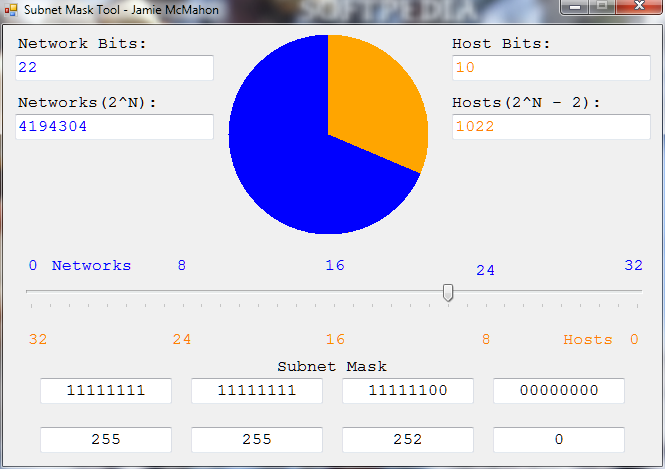This screenshot has height=469, width=665.
Task: Click the decimal octet field showing 252
Action: [x=408, y=440]
